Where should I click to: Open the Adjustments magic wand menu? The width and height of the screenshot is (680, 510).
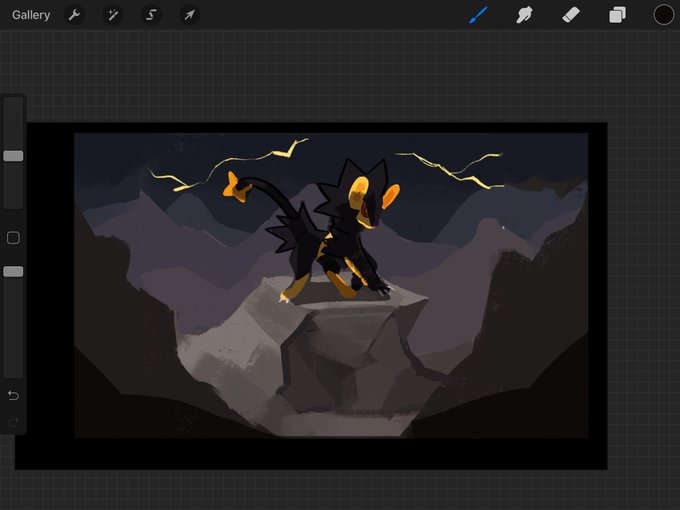click(113, 15)
